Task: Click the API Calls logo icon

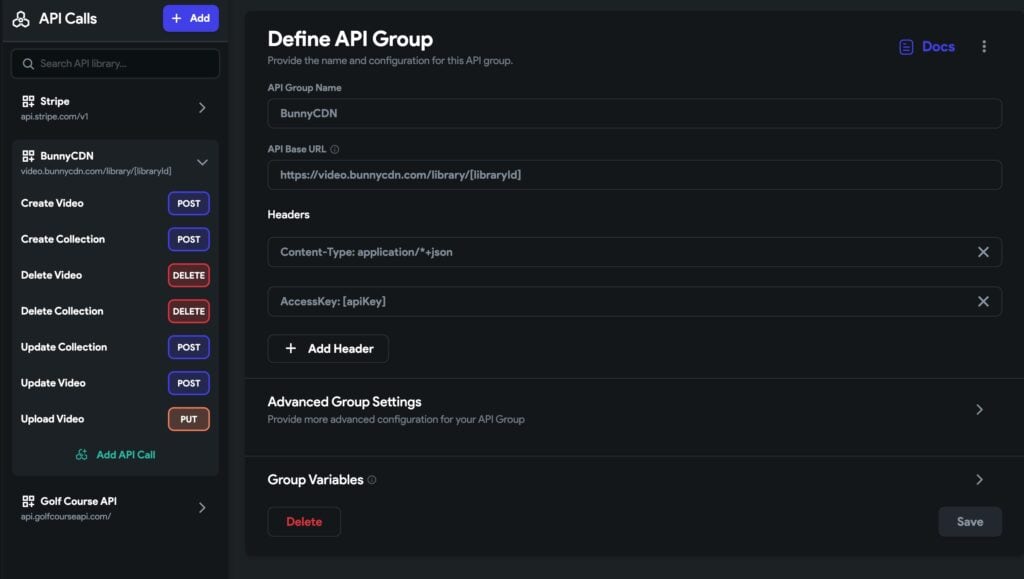Action: click(21, 19)
